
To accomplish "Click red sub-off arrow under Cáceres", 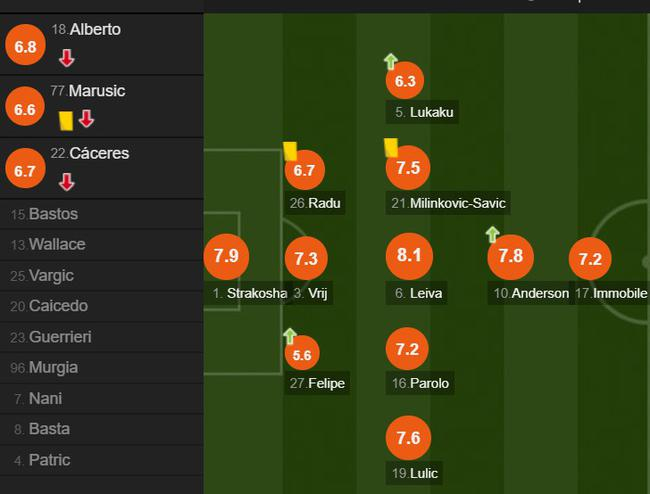I will 66,182.
